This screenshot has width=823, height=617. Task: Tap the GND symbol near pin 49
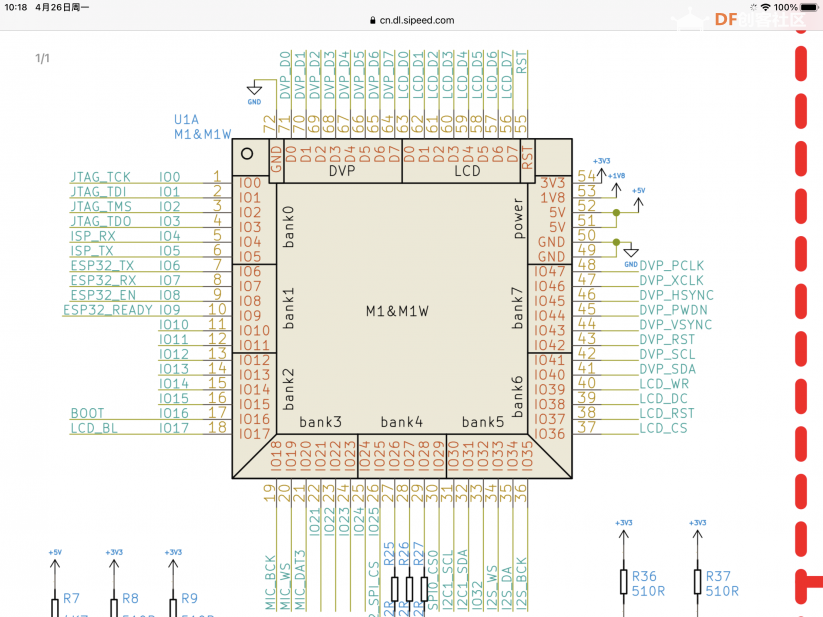631,256
